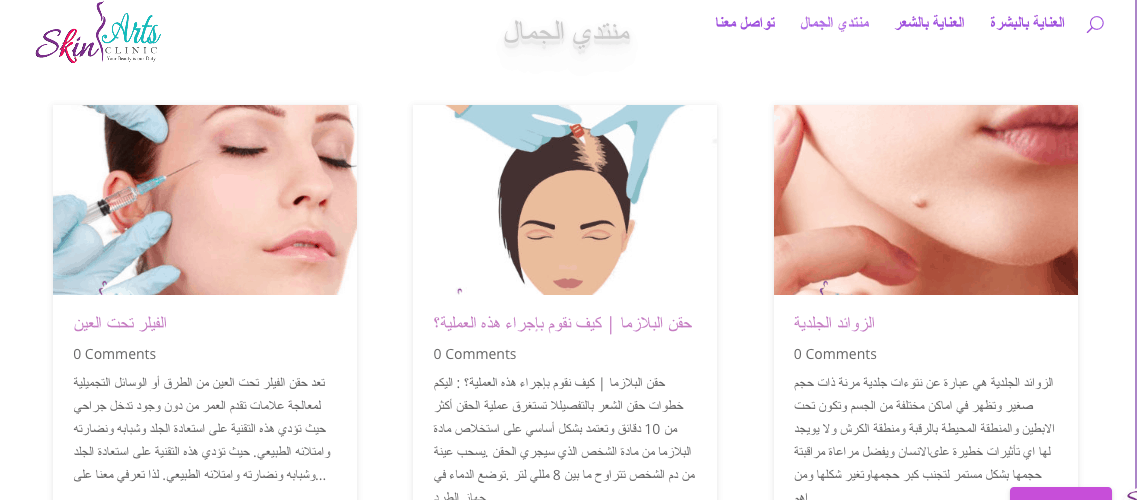Open the plasma hair injection illustration

(x=565, y=200)
